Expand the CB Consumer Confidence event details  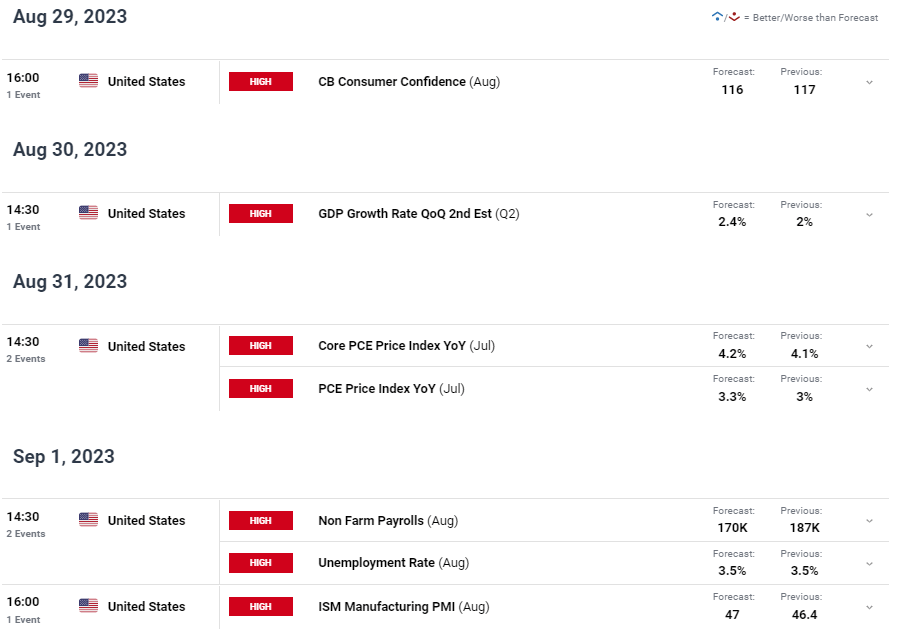click(869, 83)
